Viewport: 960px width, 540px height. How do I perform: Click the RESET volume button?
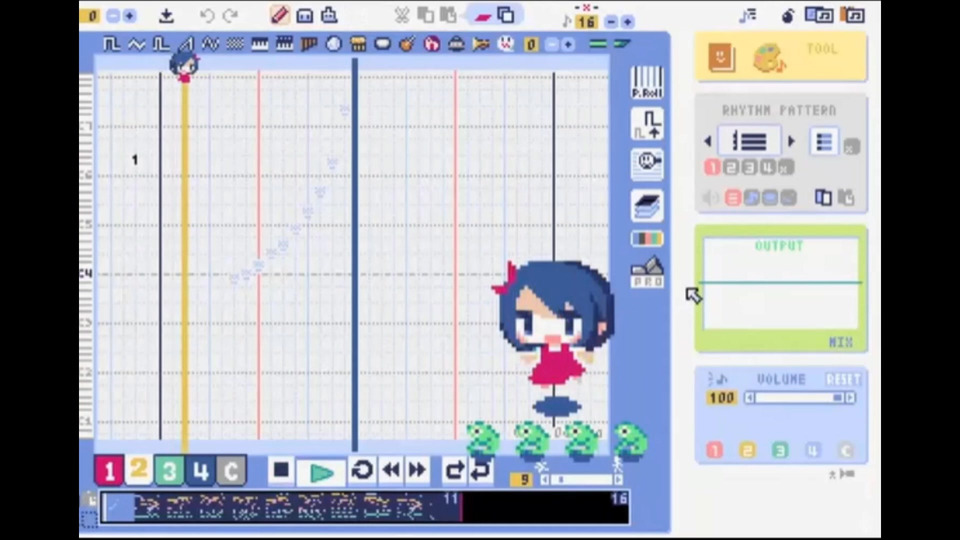843,380
